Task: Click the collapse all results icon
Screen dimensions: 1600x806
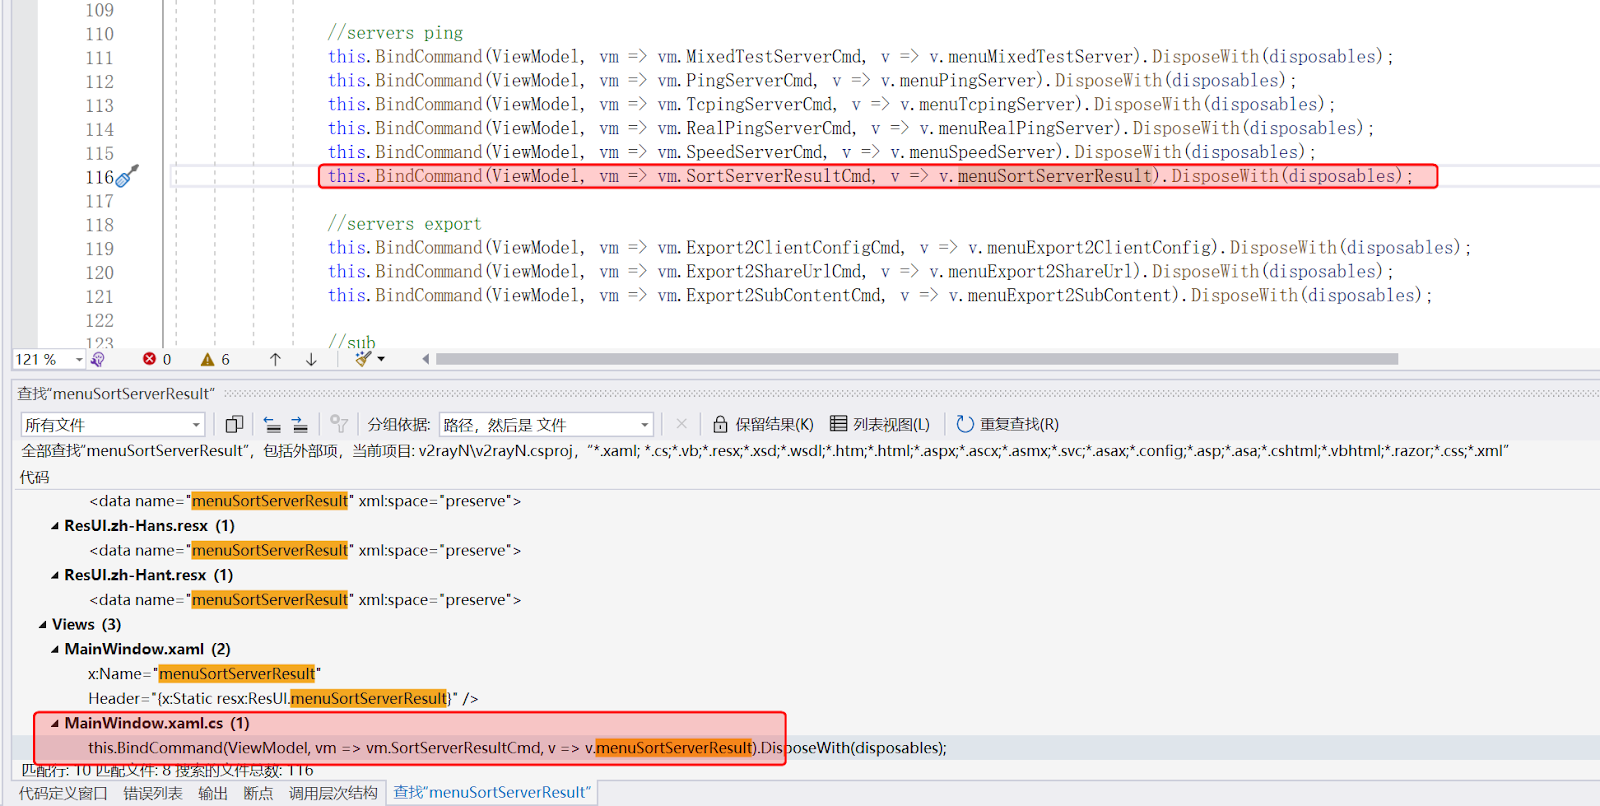Action: [x=272, y=424]
